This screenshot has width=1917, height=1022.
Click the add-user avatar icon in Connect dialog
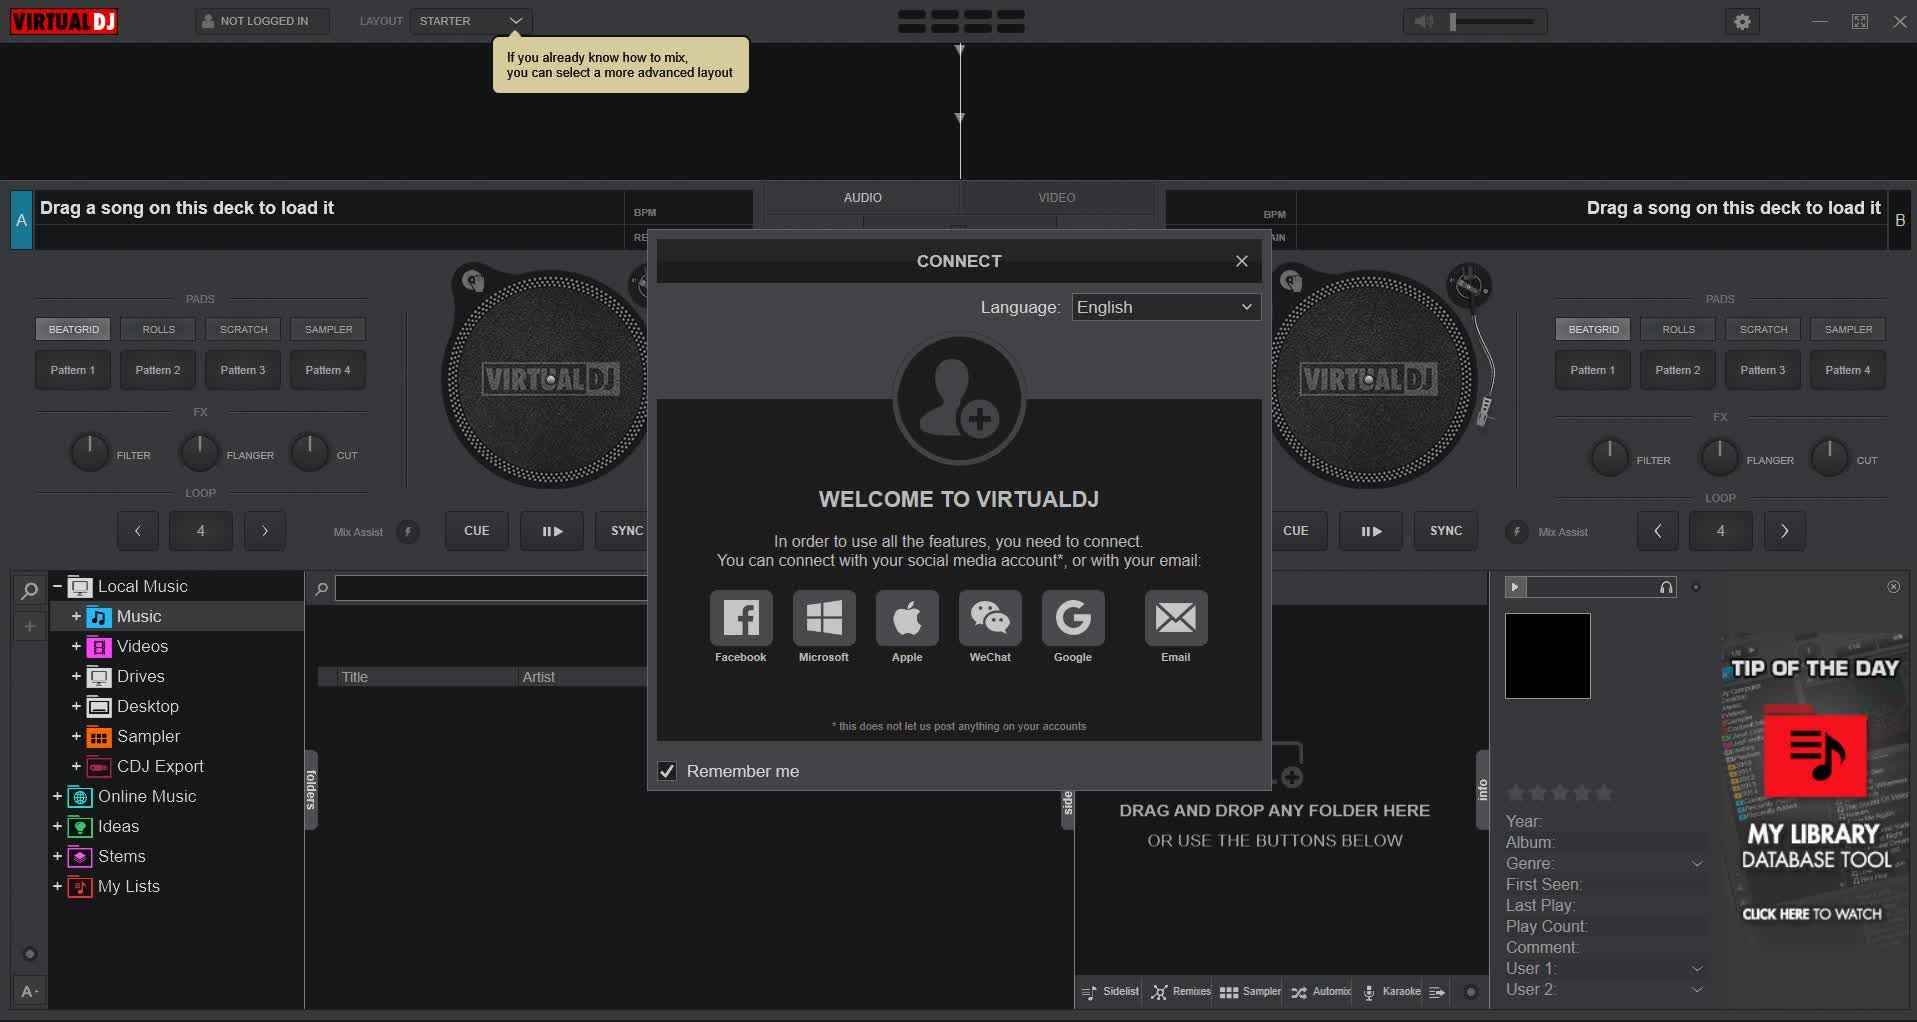click(959, 399)
